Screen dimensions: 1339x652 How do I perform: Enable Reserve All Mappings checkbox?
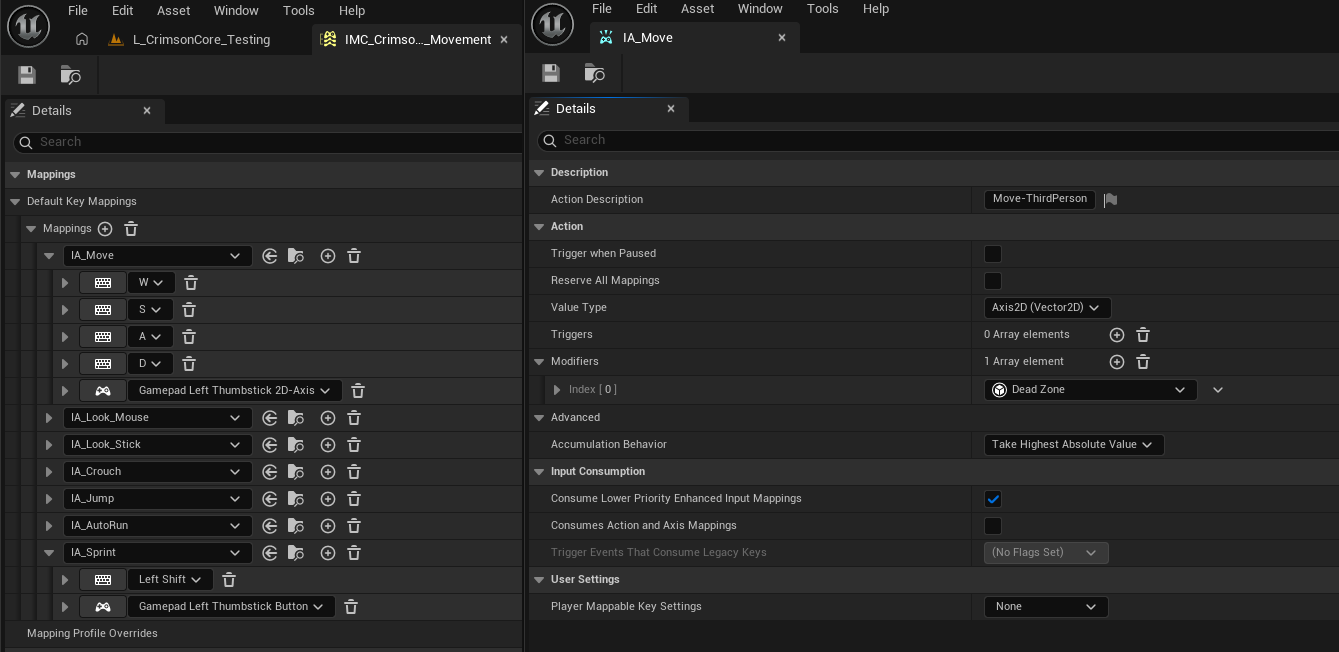tap(993, 281)
